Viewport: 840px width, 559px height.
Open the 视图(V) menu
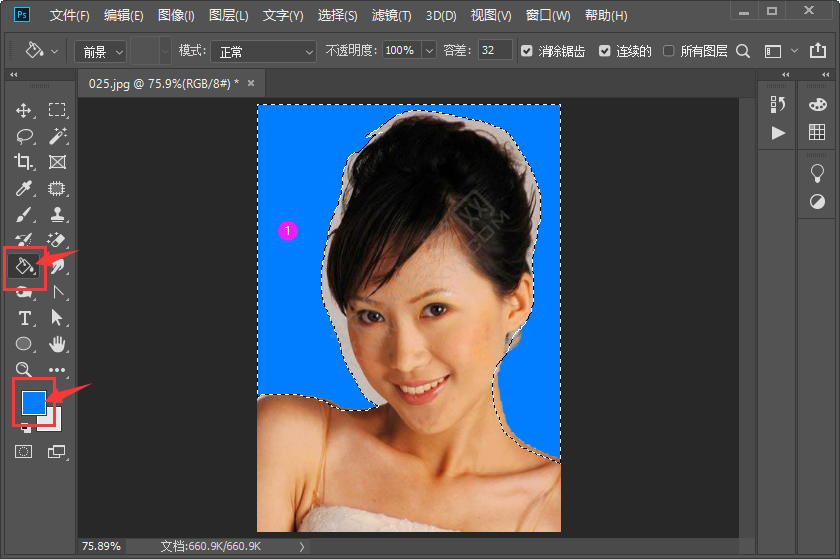(x=491, y=16)
